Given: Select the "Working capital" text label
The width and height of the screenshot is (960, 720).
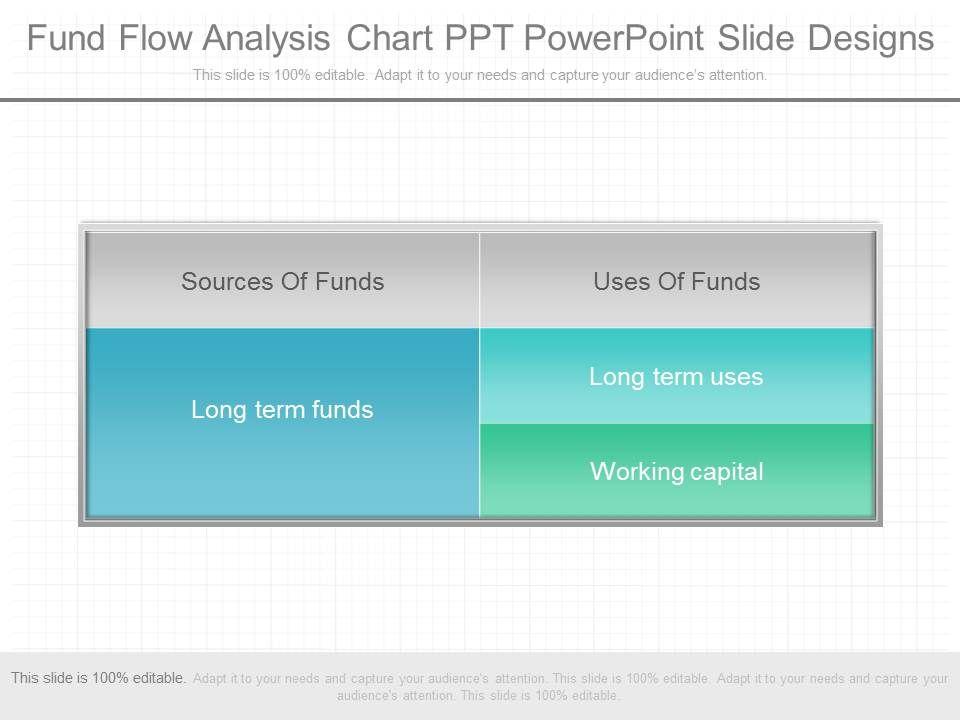Looking at the screenshot, I should click(677, 471).
